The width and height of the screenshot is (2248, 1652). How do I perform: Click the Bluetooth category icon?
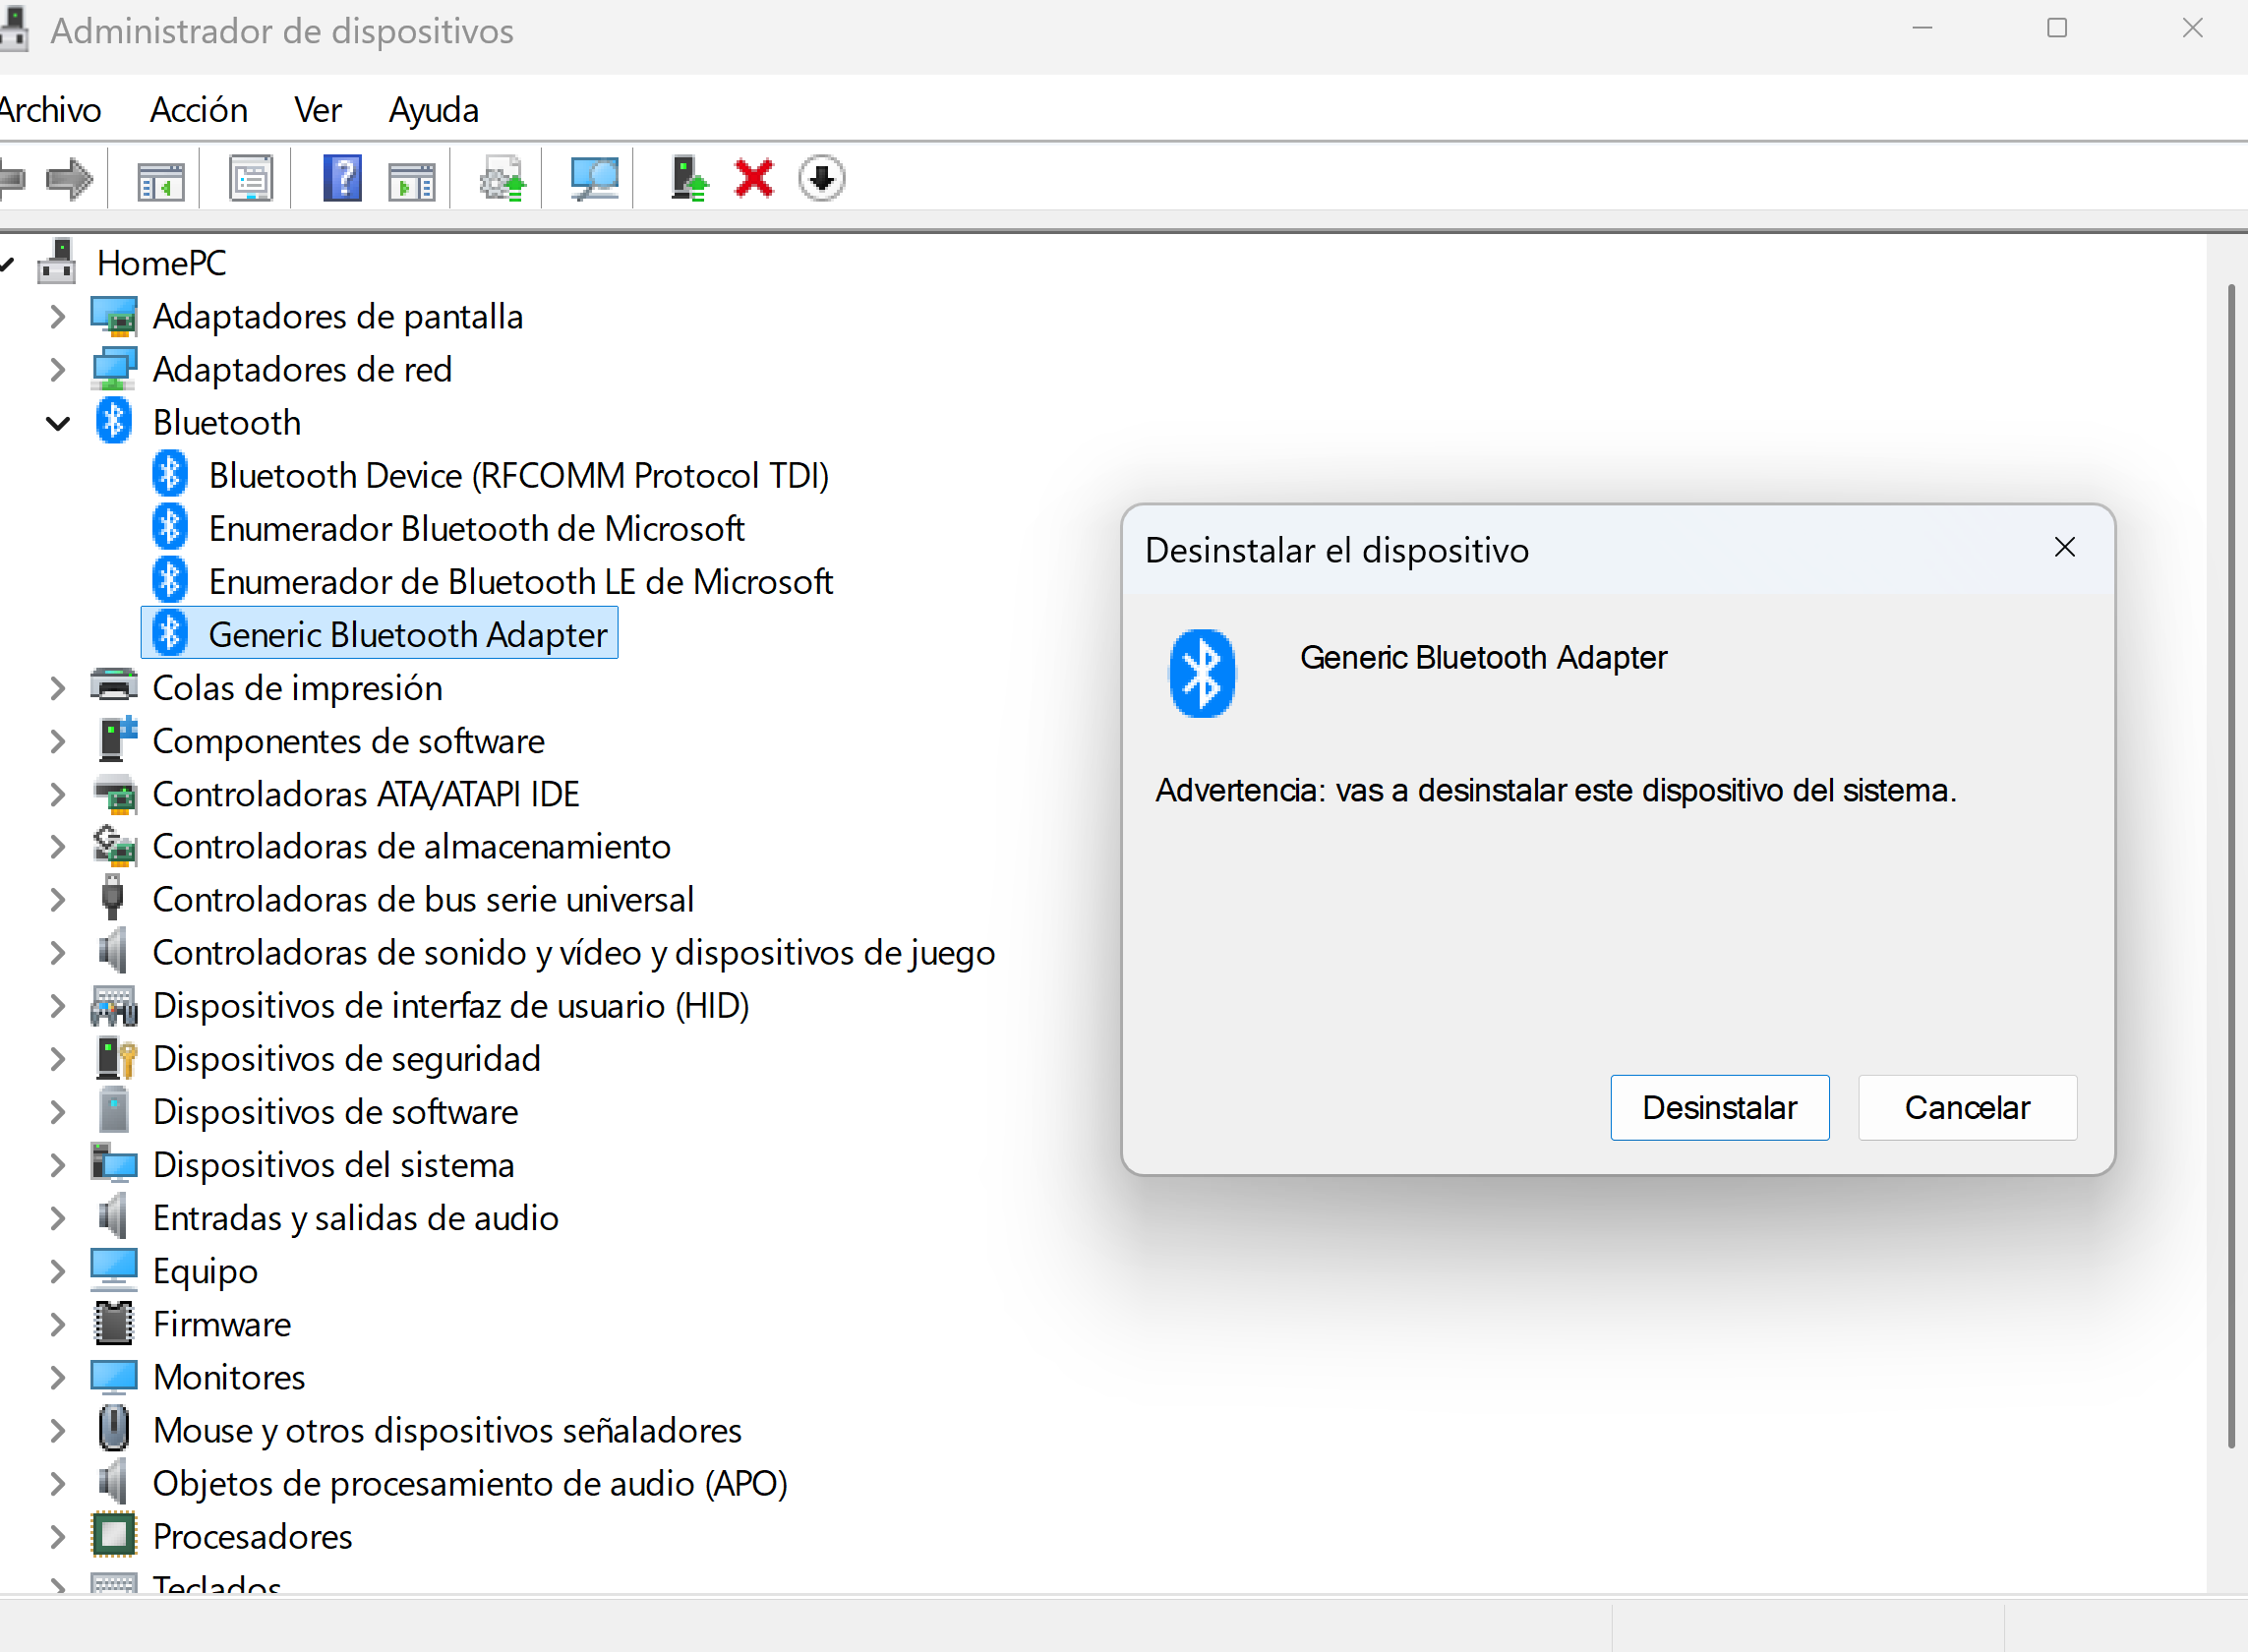[x=114, y=422]
